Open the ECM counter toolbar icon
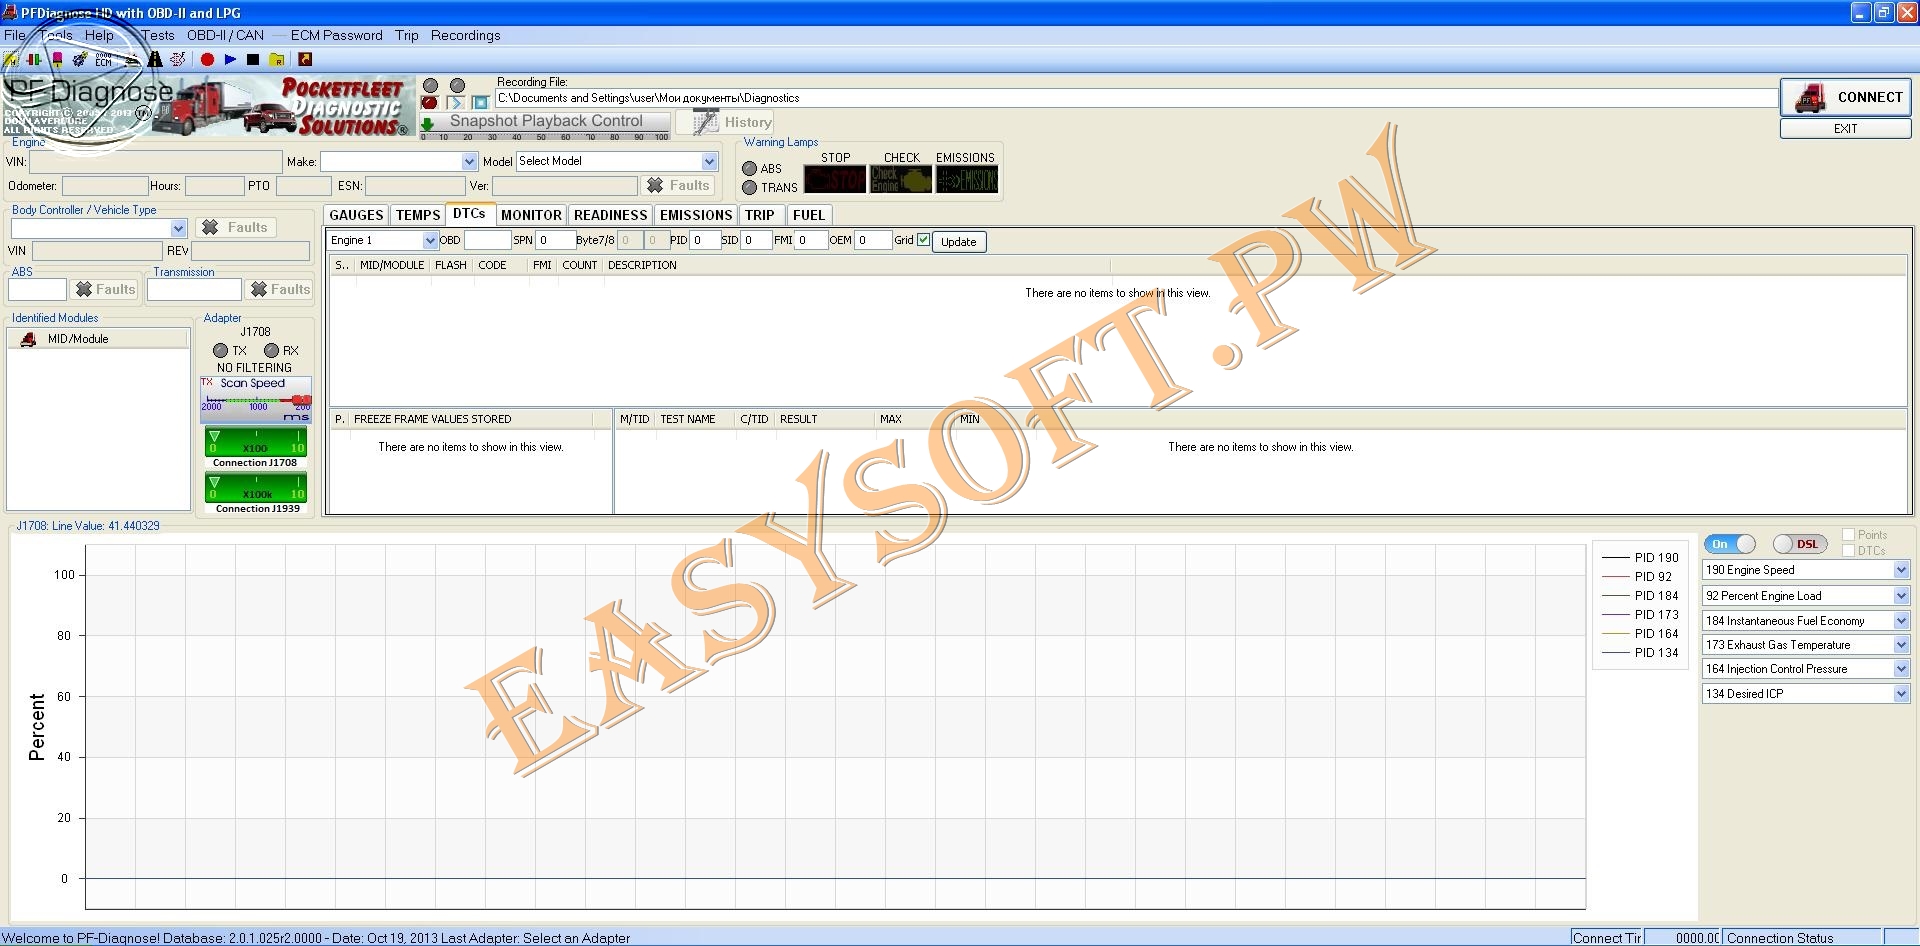 click(104, 60)
